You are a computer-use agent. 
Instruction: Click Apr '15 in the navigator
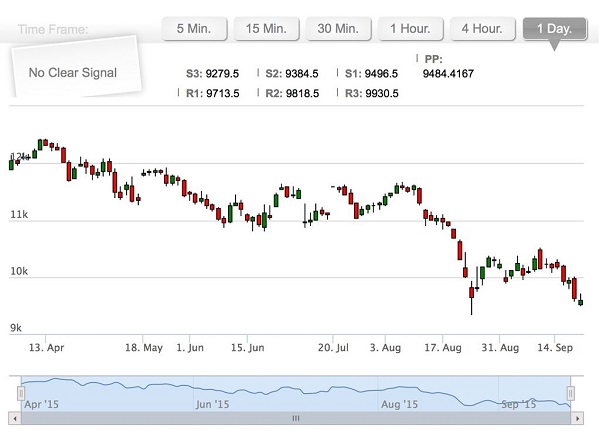click(x=42, y=404)
